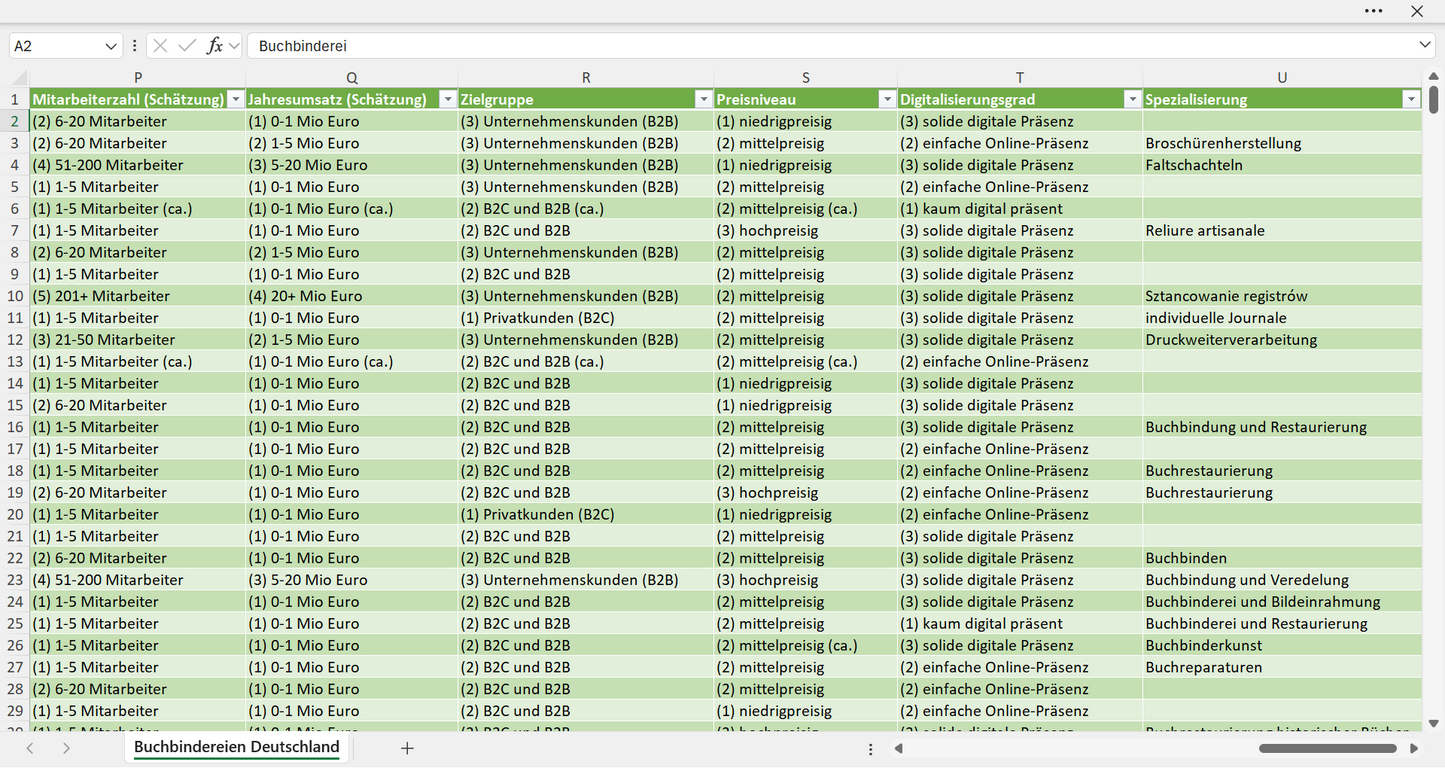
Task: Click the vertical scrollbar down arrow
Action: tap(1434, 723)
